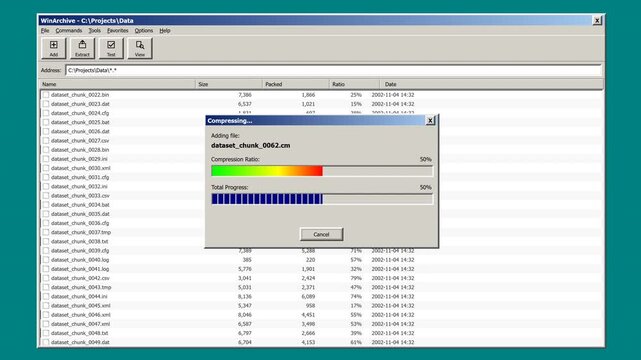Check the box for dataset_chunk_0029.ini
The image size is (641, 360).
point(46,159)
